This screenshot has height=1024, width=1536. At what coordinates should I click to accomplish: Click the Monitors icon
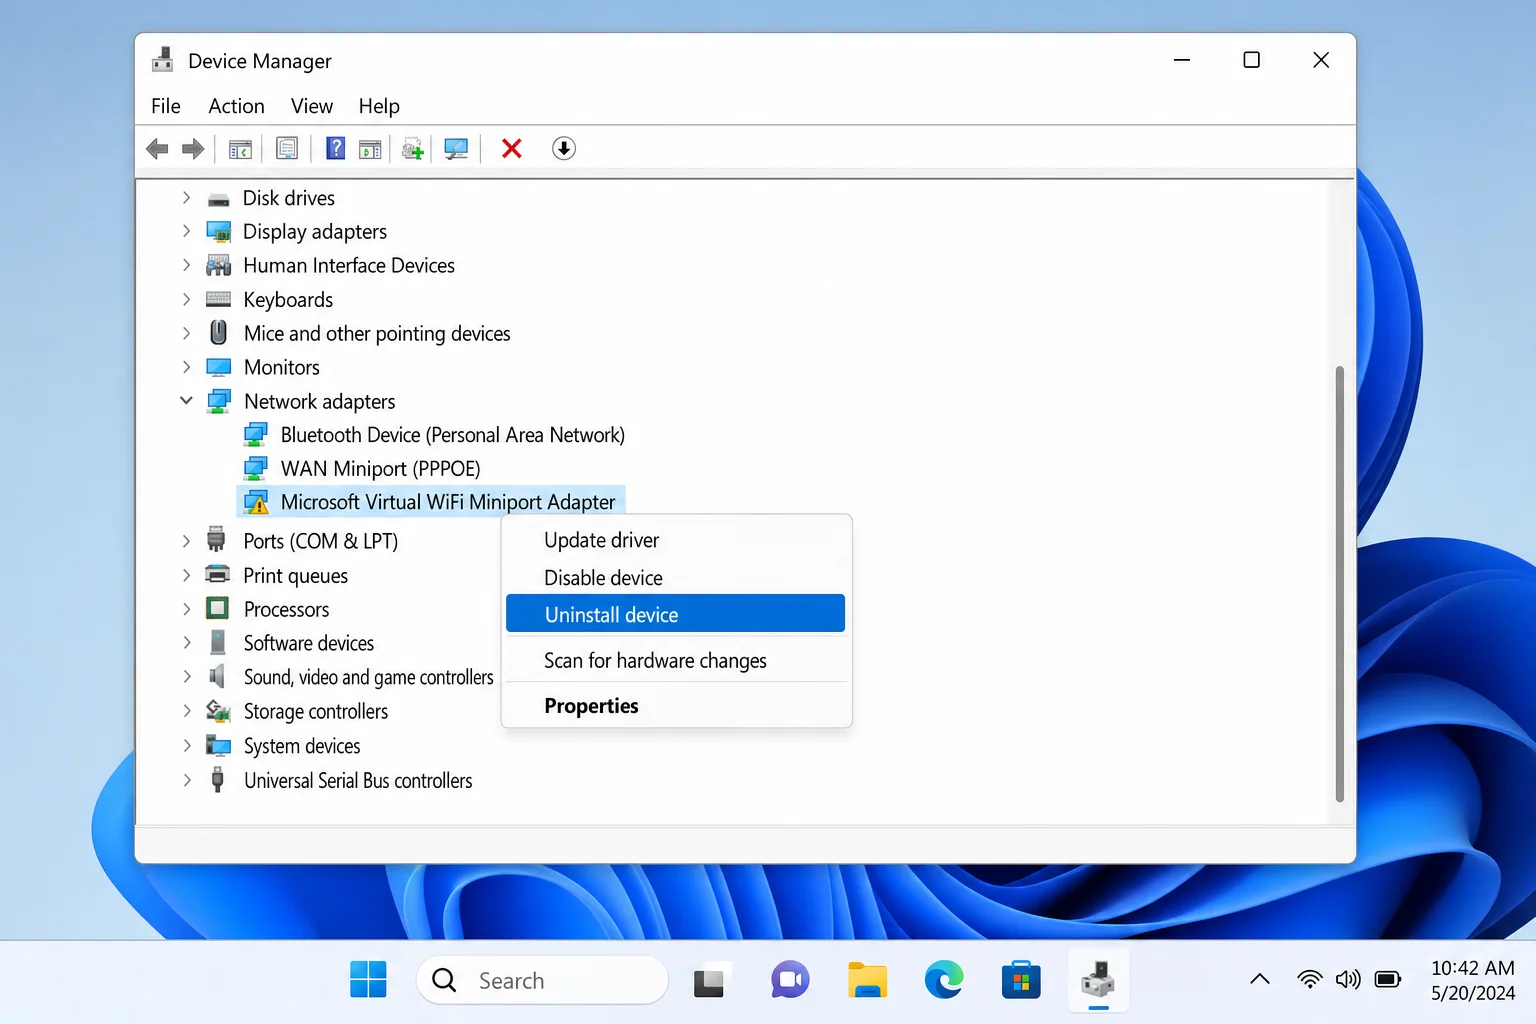(x=218, y=367)
